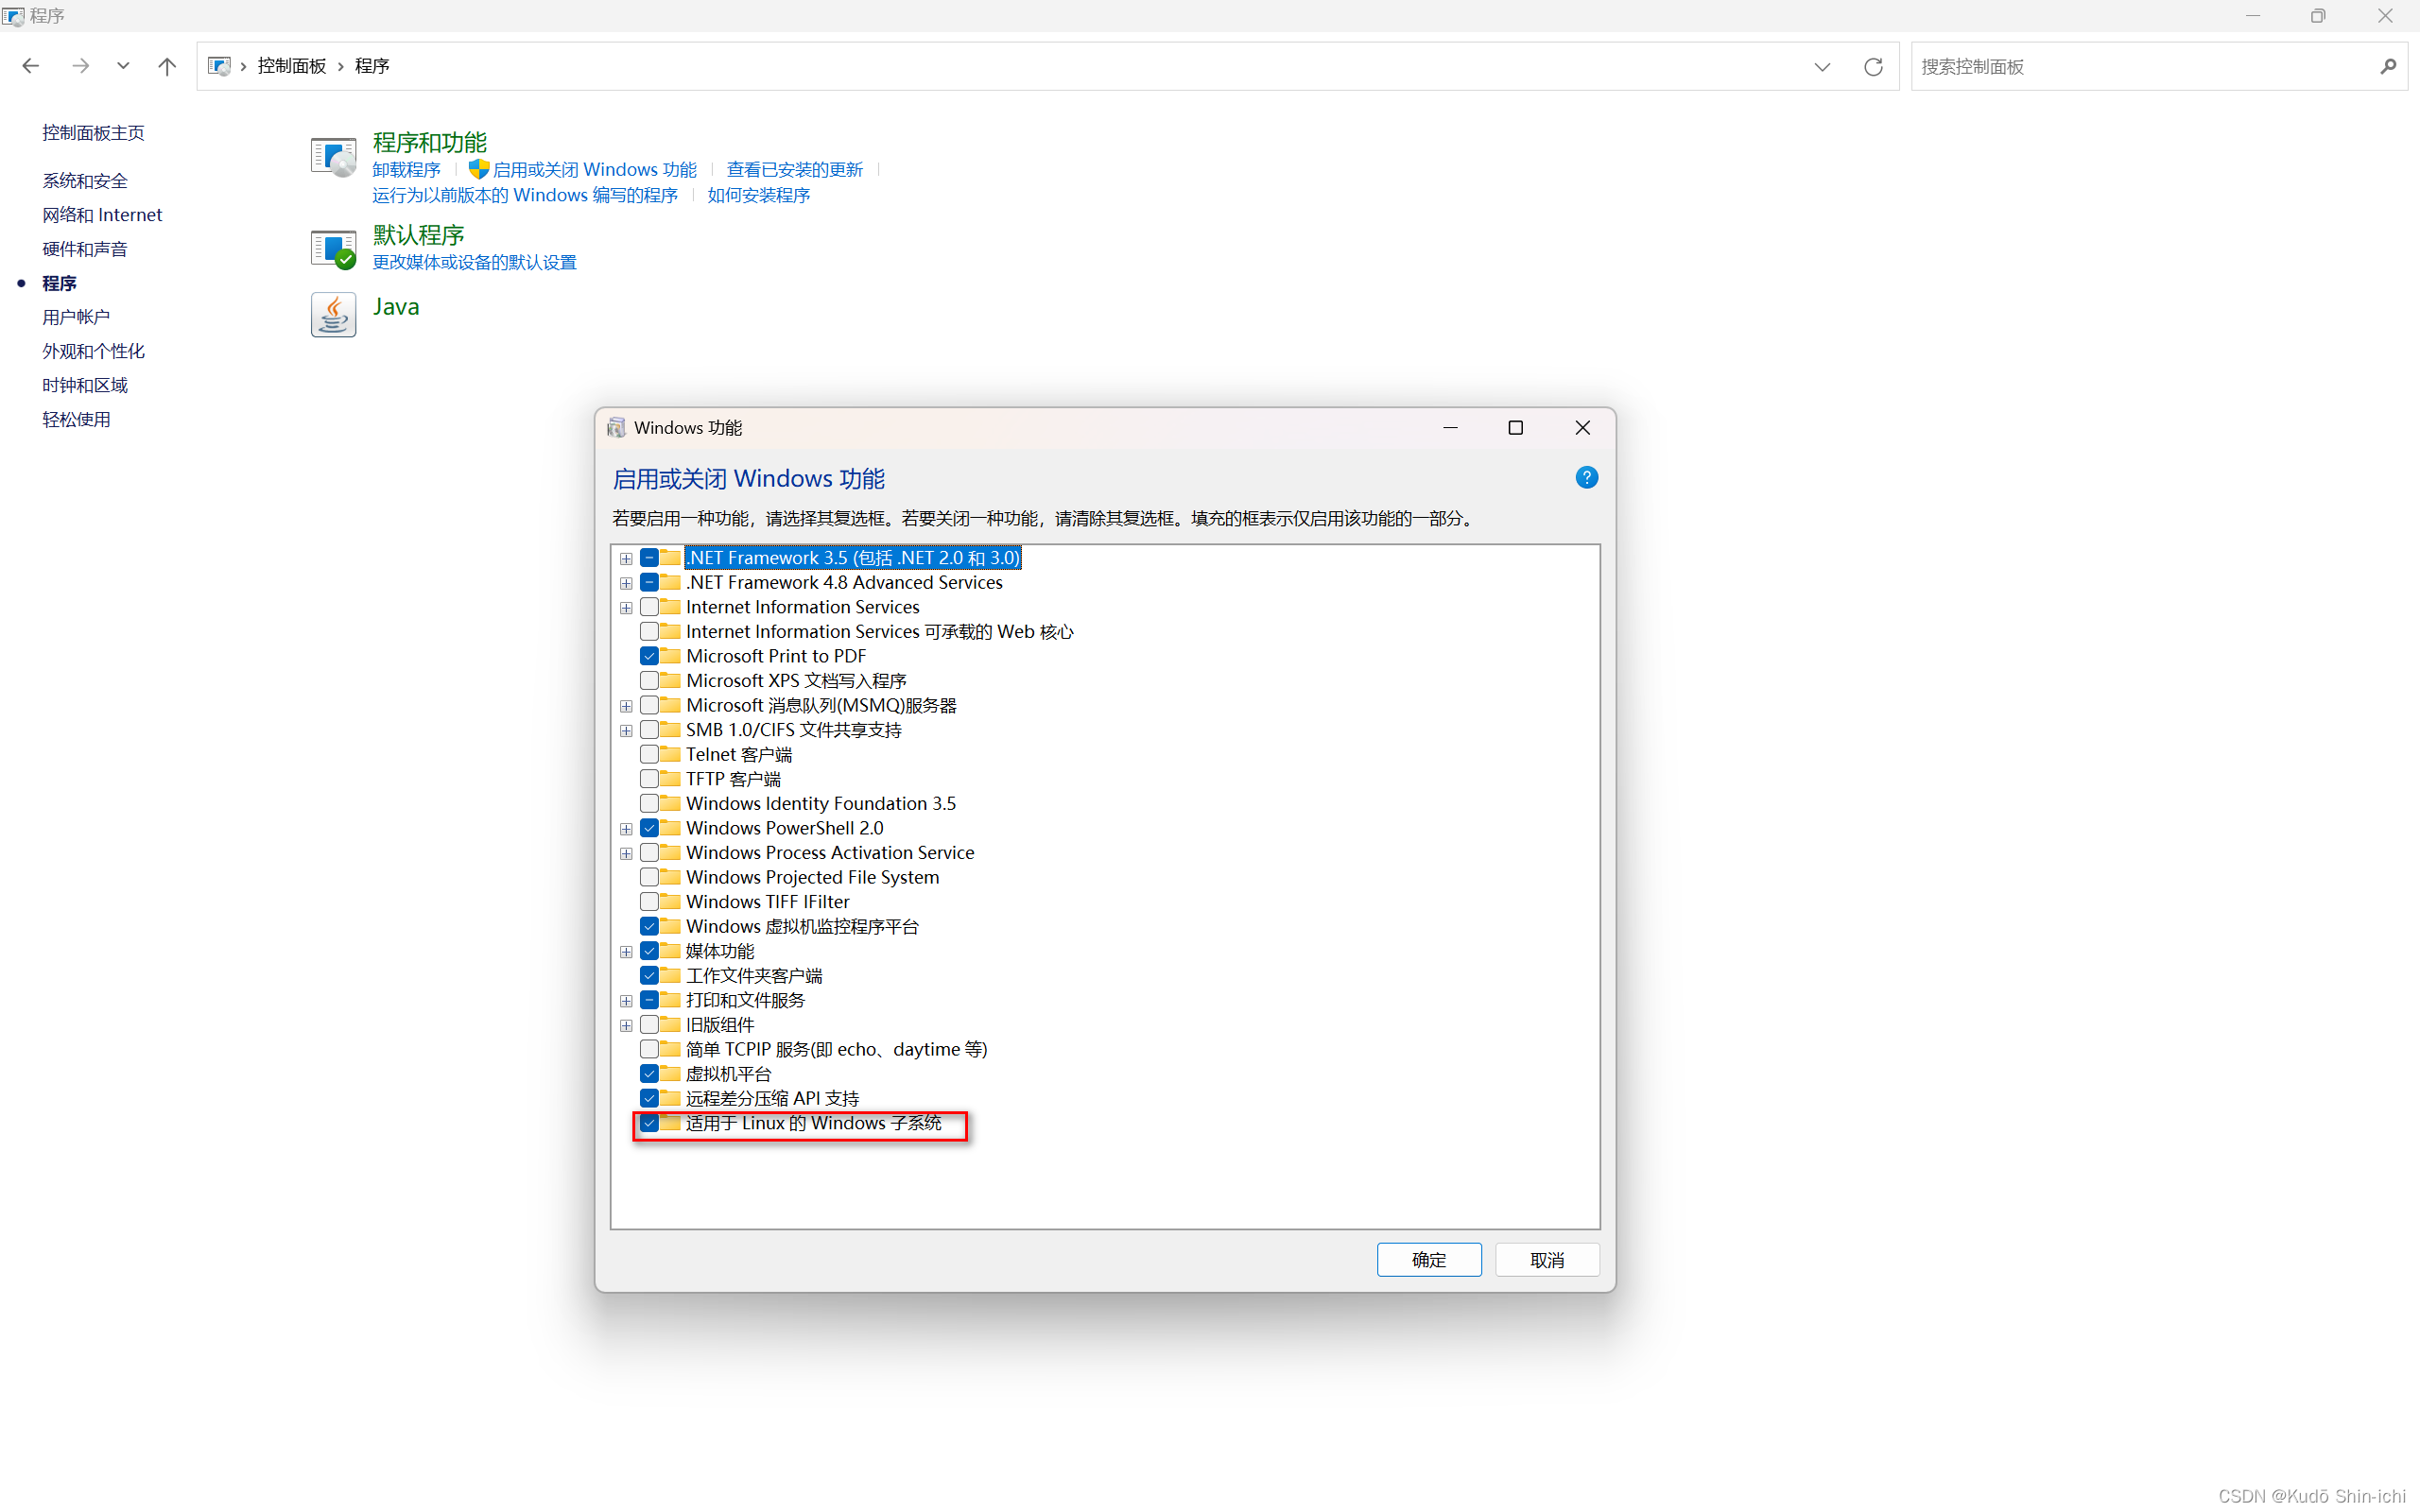The image size is (2420, 1512).
Task: Open 用户帐户 from the sidebar
Action: 76,317
